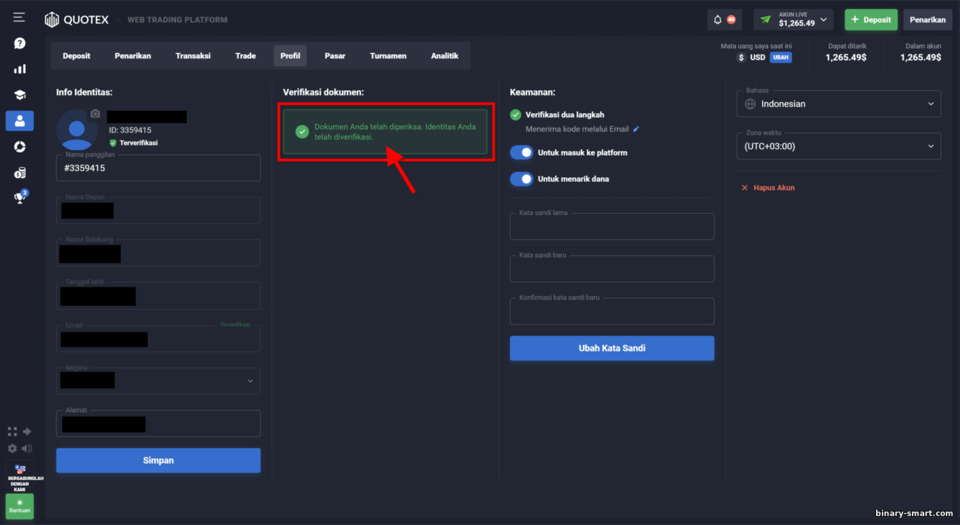Image resolution: width=960 pixels, height=525 pixels.
Task: Click the red X Hapus Akun icon
Action: (x=744, y=188)
